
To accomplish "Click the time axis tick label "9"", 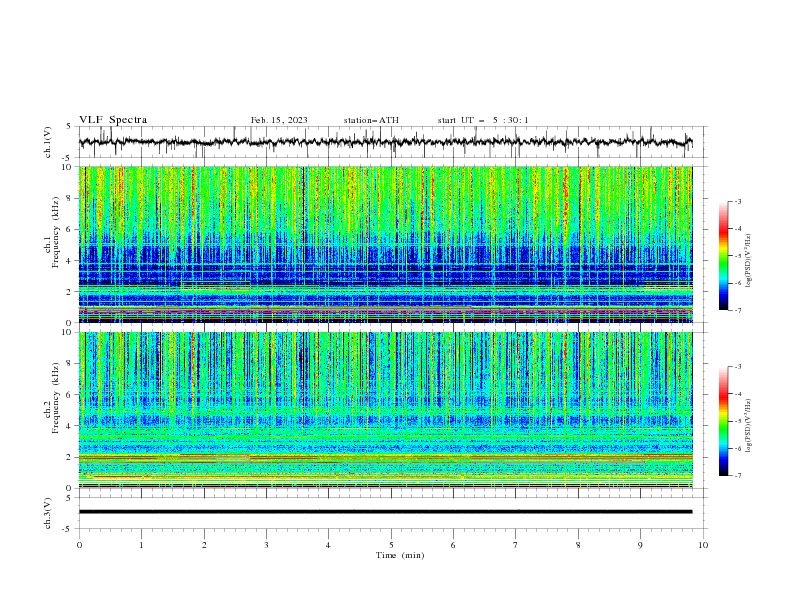I will point(640,545).
